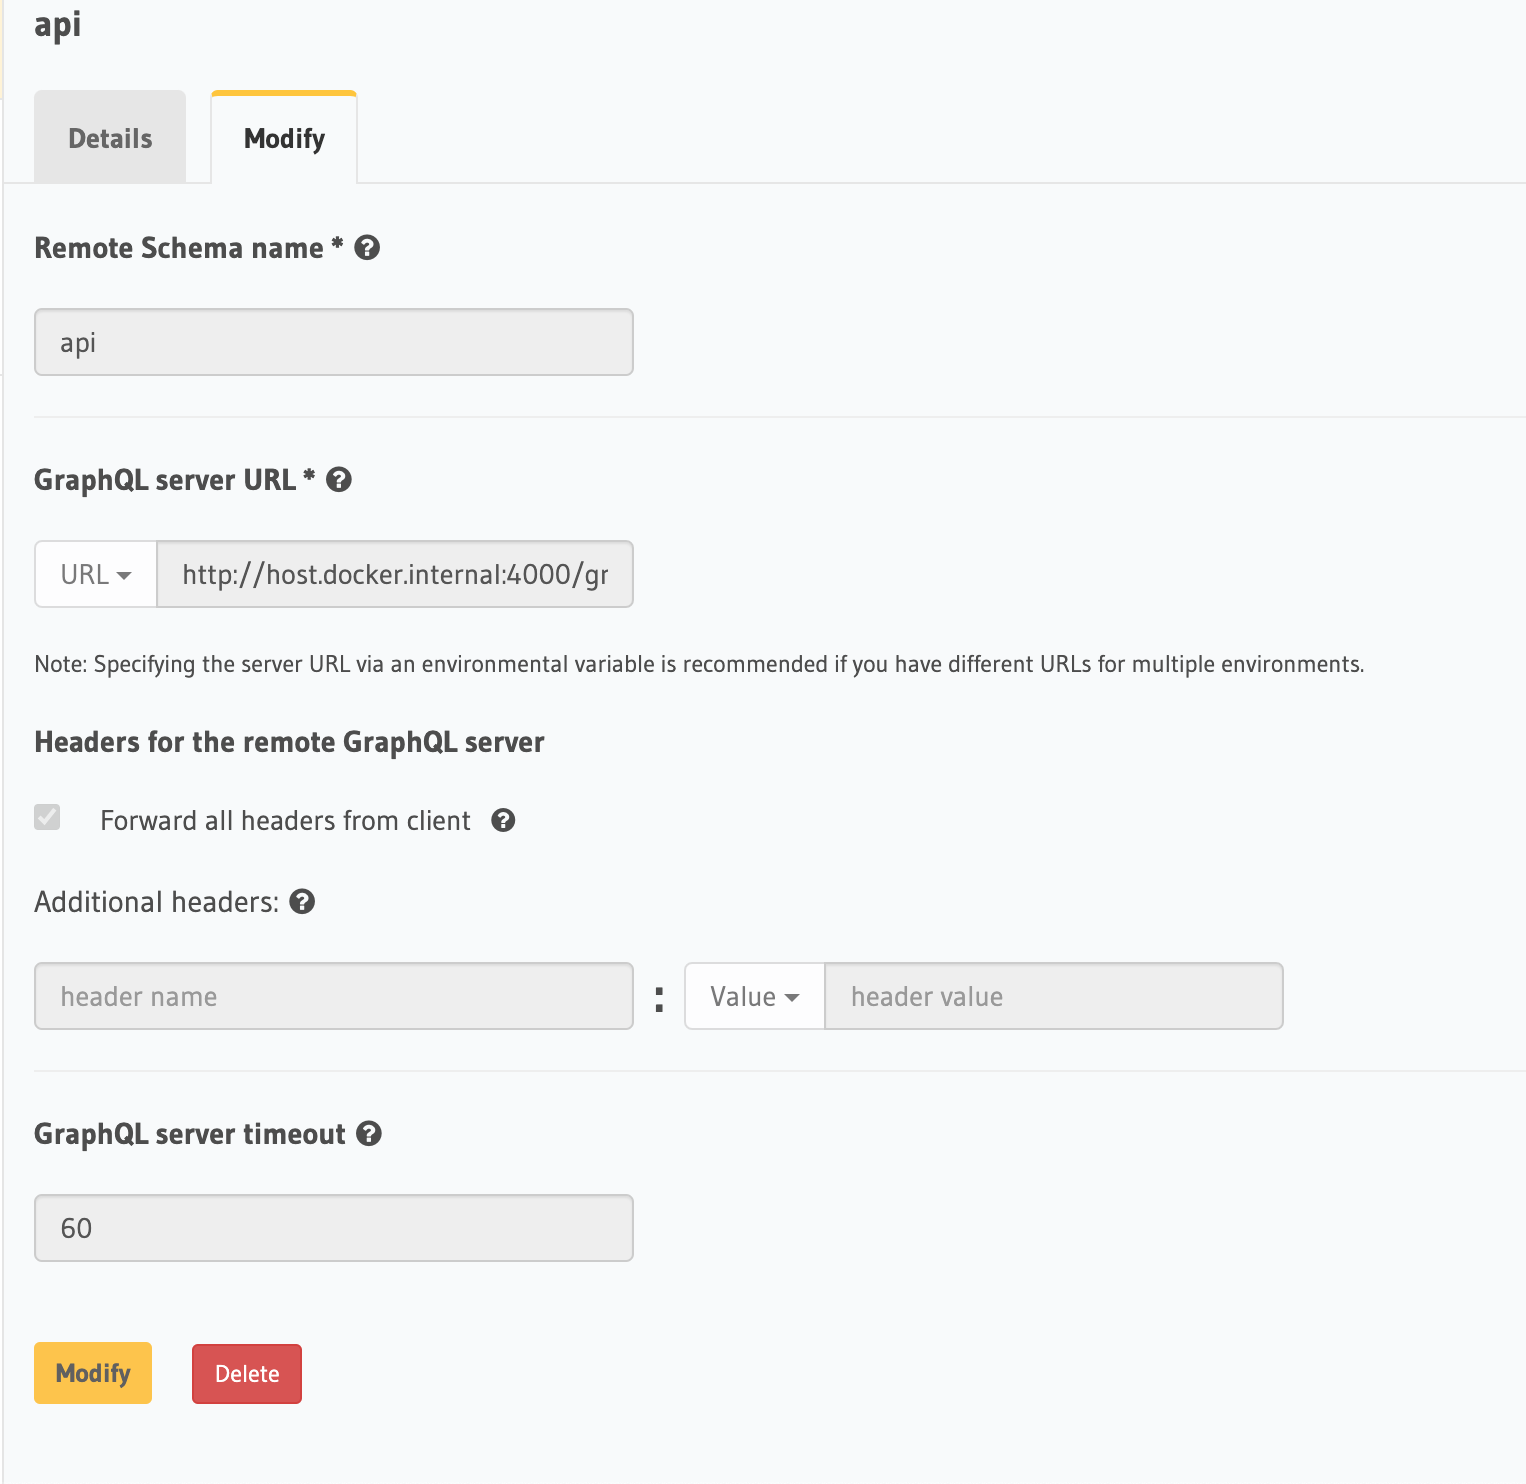Open help icon next to Remote Schema name
This screenshot has height=1484, width=1526.
point(367,248)
